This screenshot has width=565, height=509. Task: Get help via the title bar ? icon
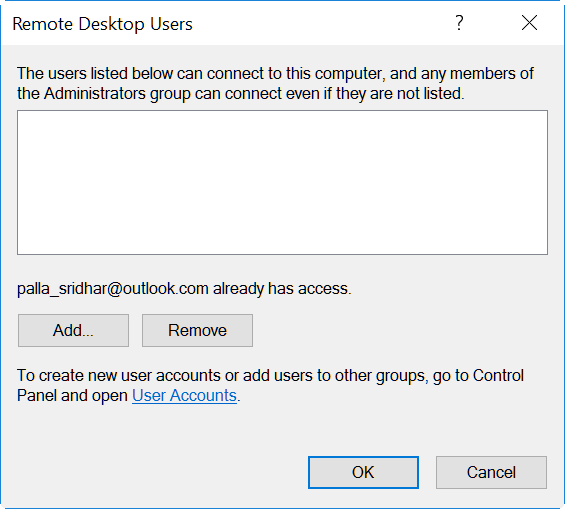pos(459,23)
